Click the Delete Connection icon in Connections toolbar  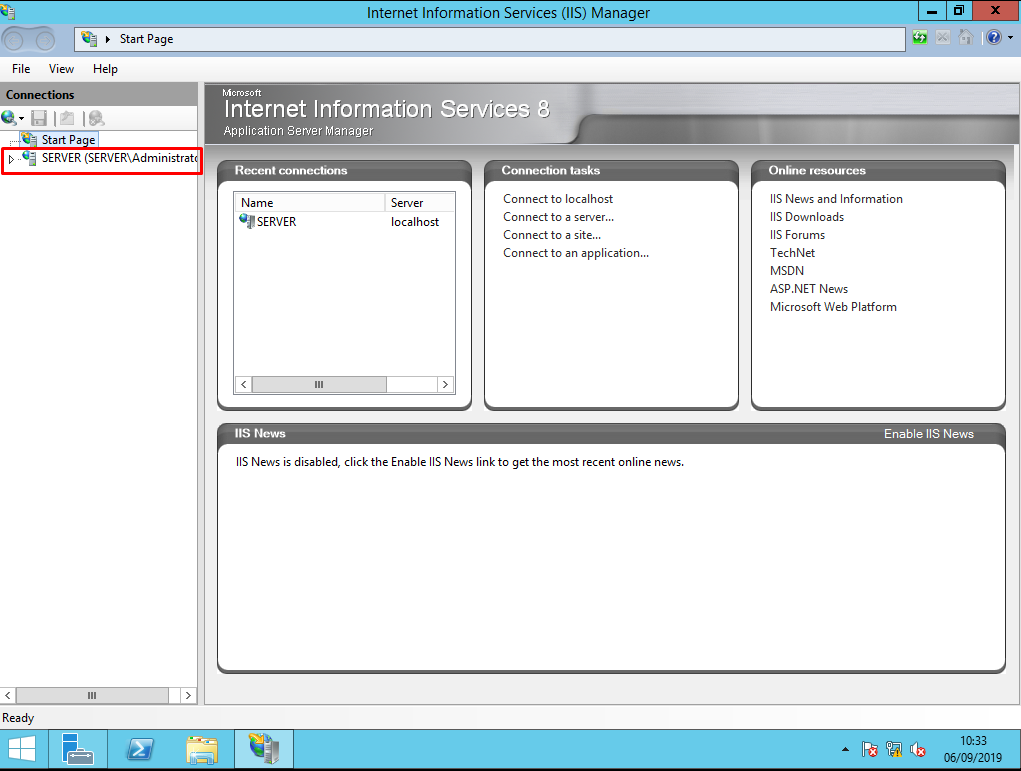point(96,118)
